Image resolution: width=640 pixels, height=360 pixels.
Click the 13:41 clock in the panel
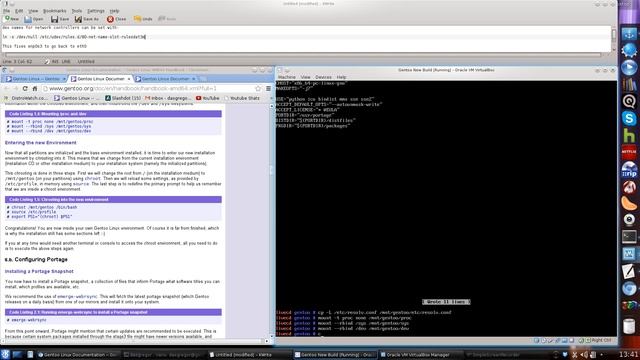[629, 354]
